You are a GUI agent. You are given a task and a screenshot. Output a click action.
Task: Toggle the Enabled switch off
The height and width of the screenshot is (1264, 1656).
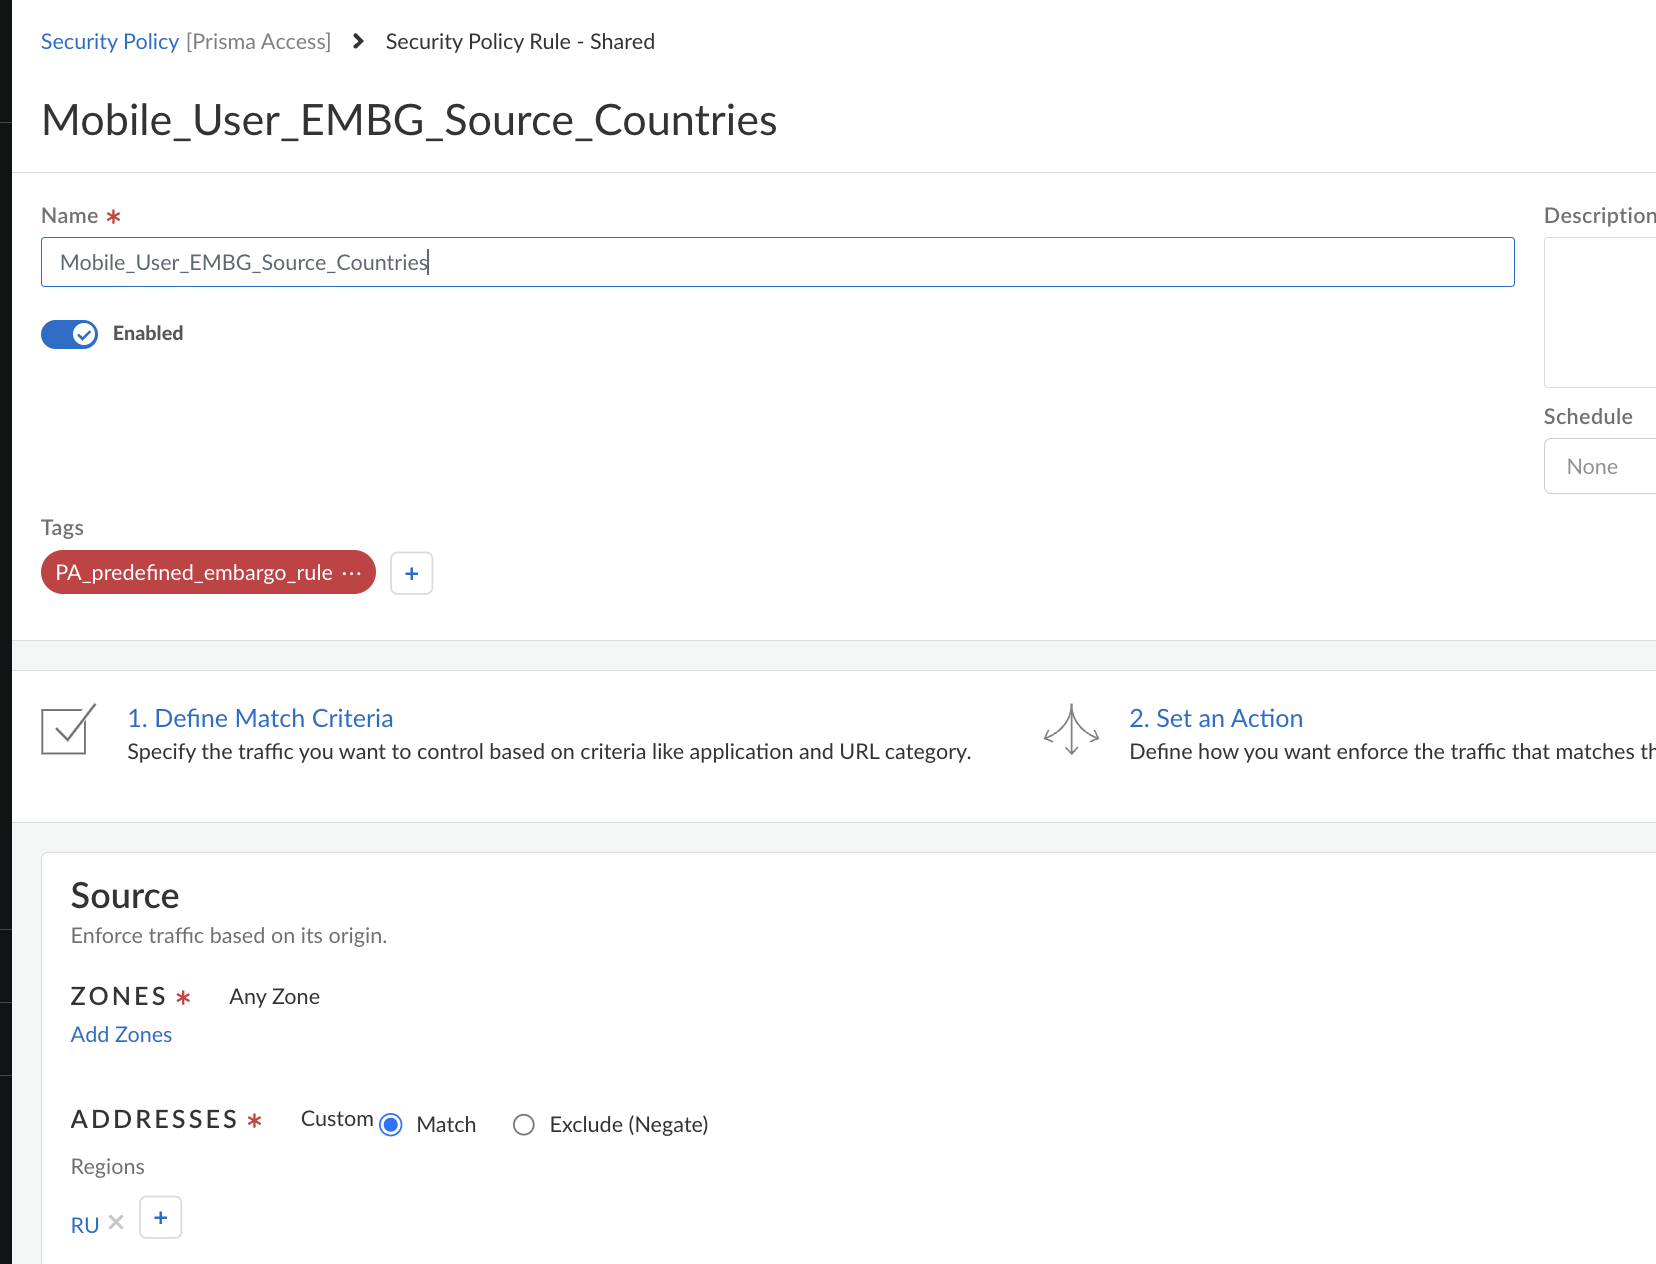point(68,334)
